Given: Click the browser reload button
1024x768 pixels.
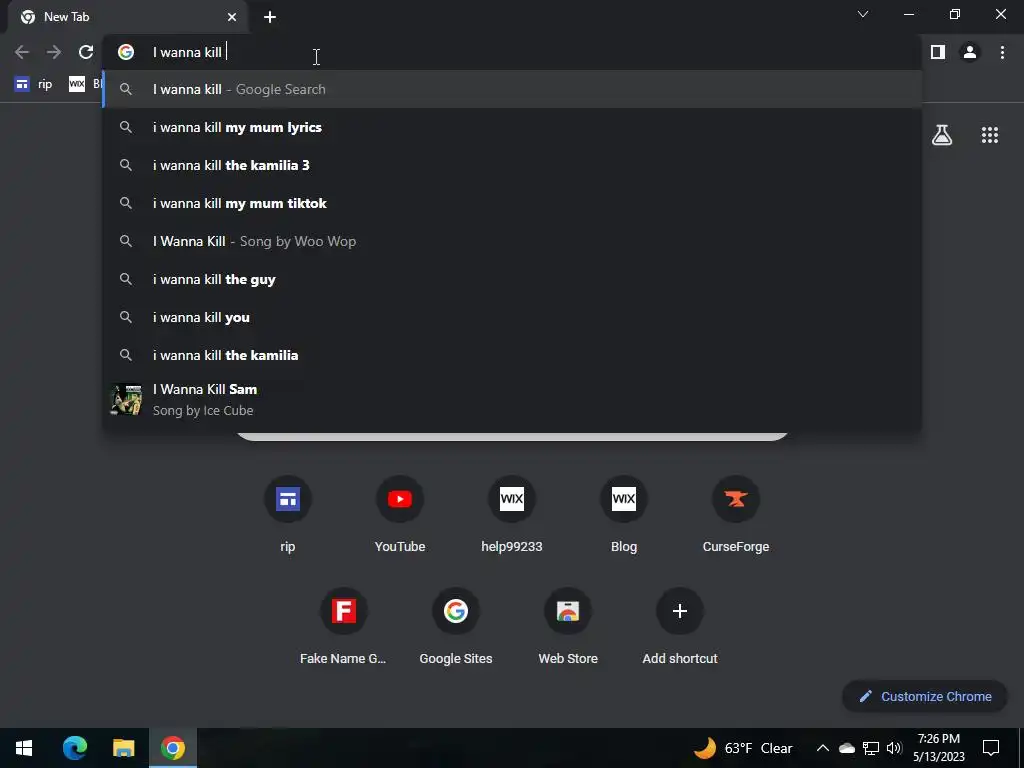Looking at the screenshot, I should pos(86,52).
